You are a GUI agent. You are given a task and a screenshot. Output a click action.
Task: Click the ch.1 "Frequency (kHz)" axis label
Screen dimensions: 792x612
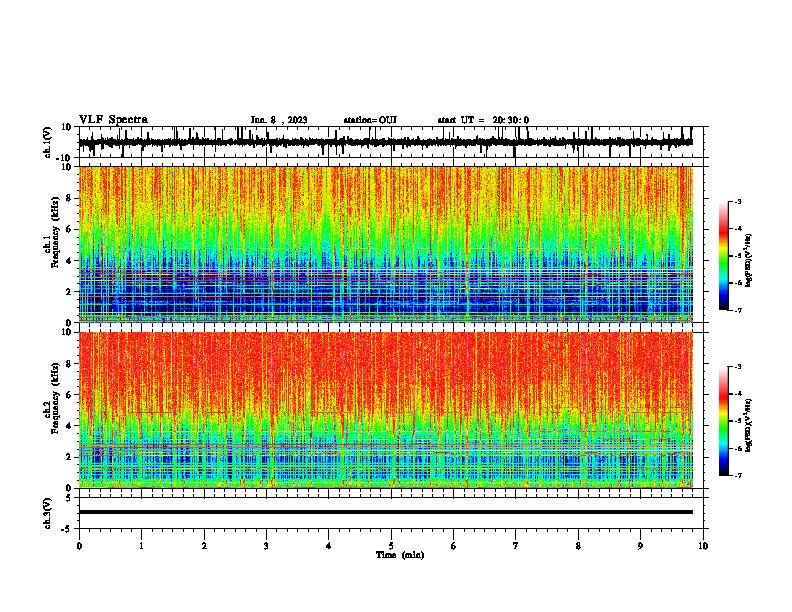[x=56, y=232]
